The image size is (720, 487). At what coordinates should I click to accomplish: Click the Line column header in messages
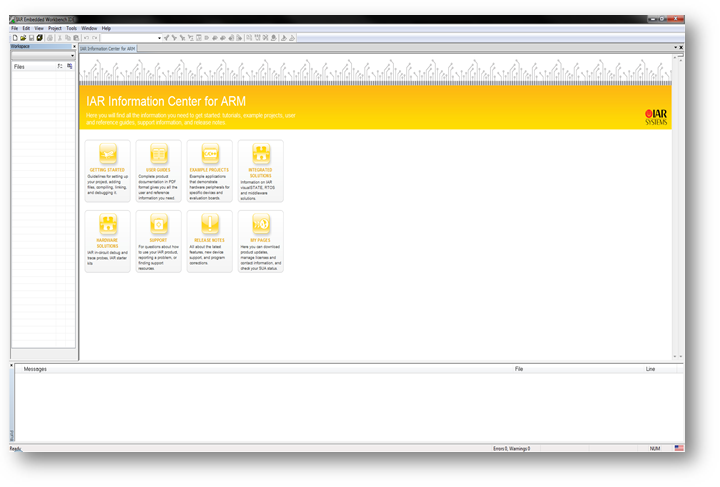(x=650, y=369)
